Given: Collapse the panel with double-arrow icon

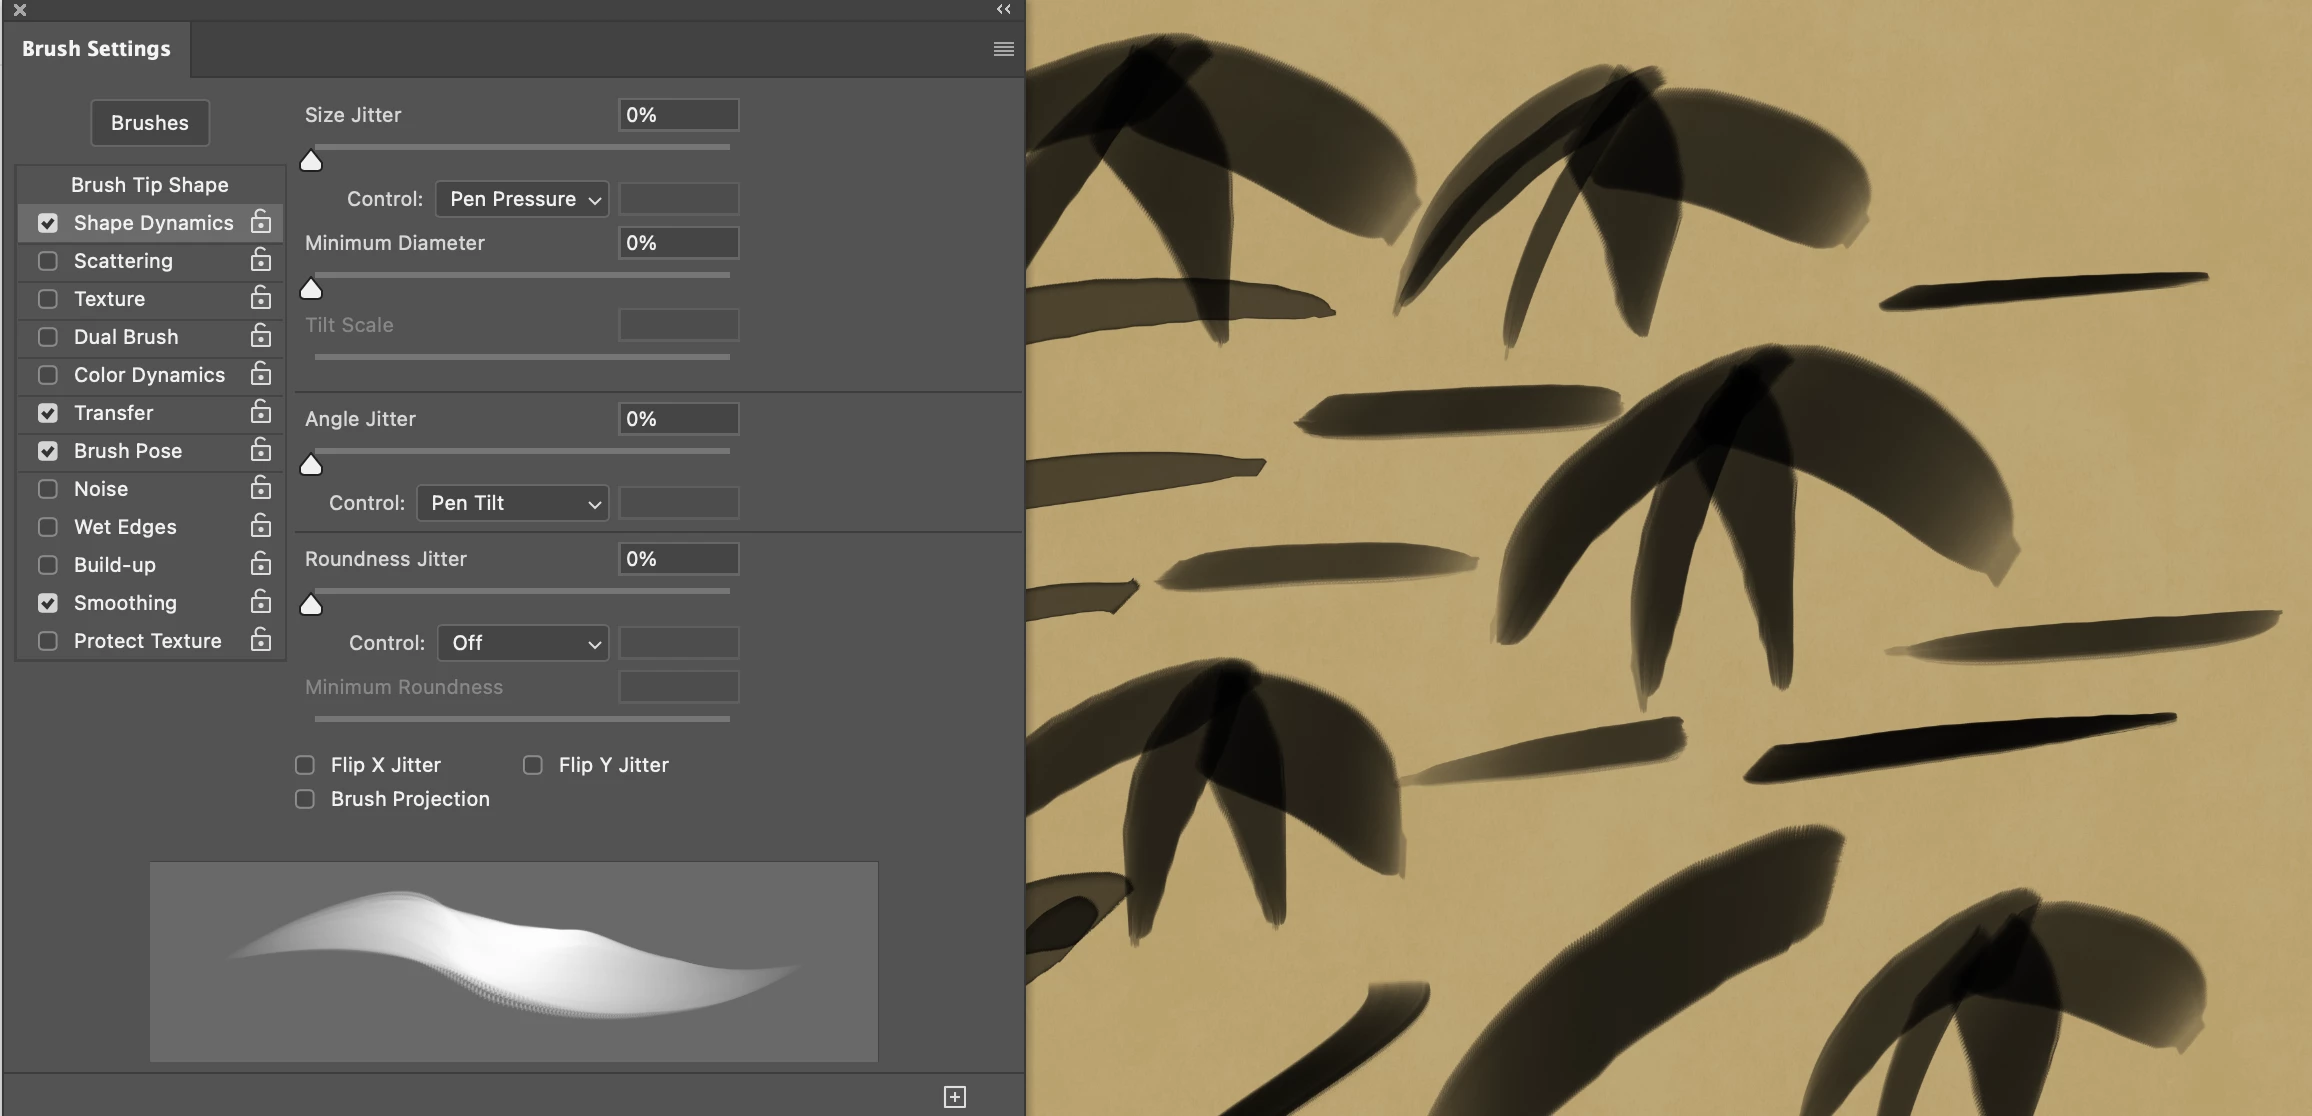Looking at the screenshot, I should pyautogui.click(x=1003, y=10).
